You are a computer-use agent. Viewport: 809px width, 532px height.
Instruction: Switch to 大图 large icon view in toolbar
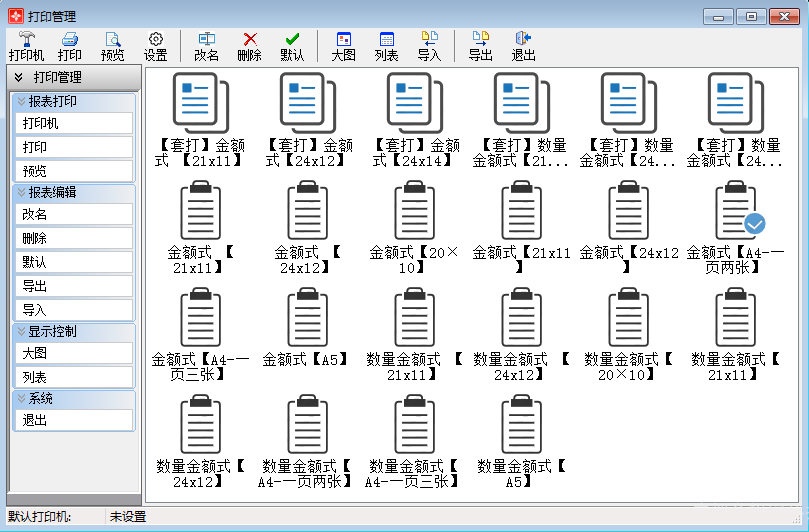click(x=343, y=40)
